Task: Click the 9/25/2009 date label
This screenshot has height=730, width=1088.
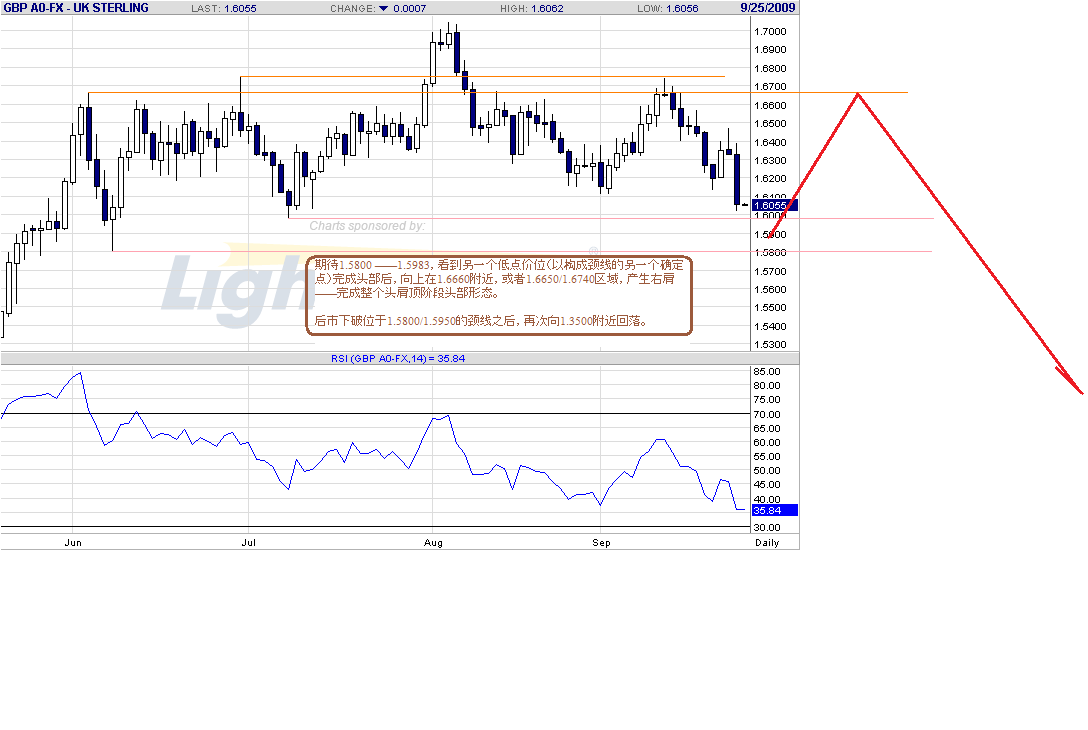Action: 767,8
